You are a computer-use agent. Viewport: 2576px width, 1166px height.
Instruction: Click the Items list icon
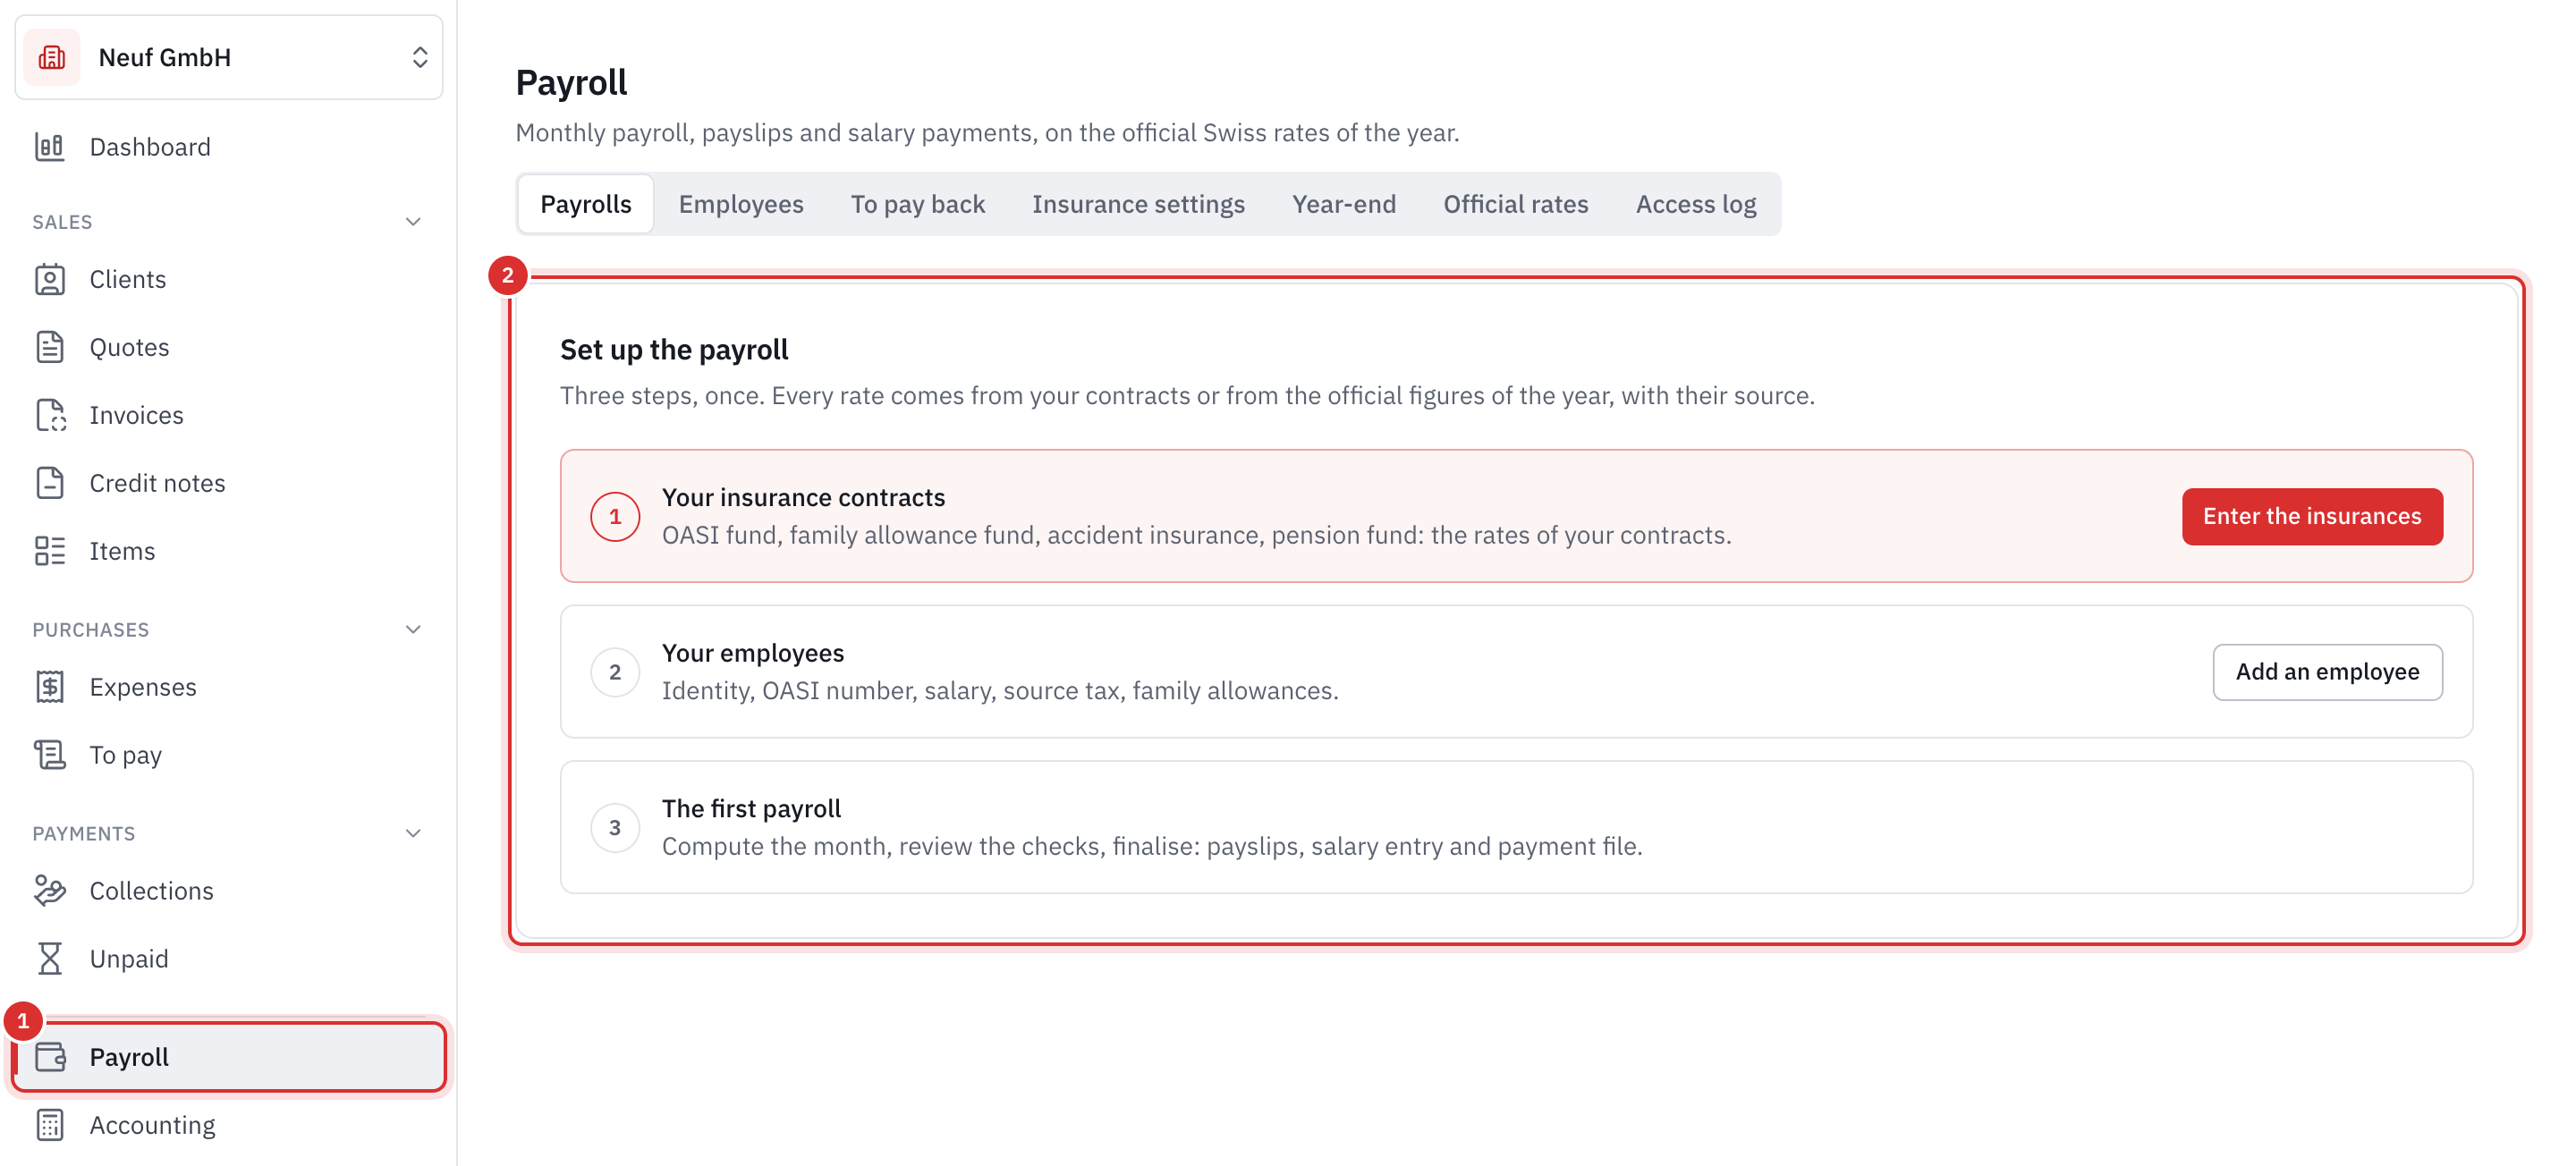50,551
